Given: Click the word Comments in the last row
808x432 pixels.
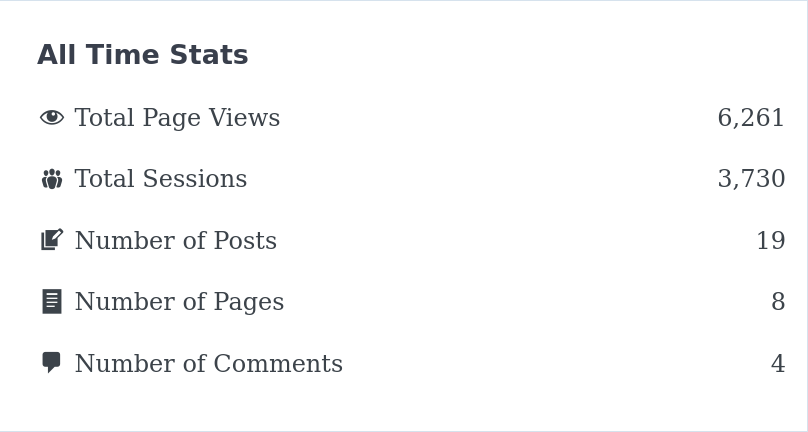Looking at the screenshot, I should click(x=278, y=363).
